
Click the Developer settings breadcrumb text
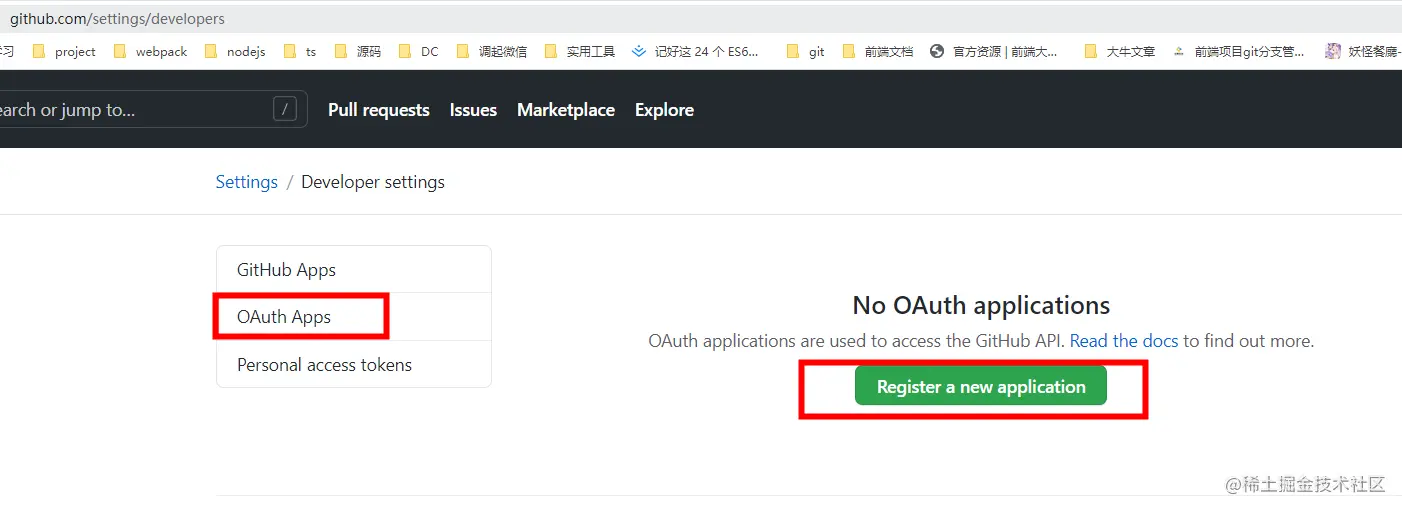373,182
